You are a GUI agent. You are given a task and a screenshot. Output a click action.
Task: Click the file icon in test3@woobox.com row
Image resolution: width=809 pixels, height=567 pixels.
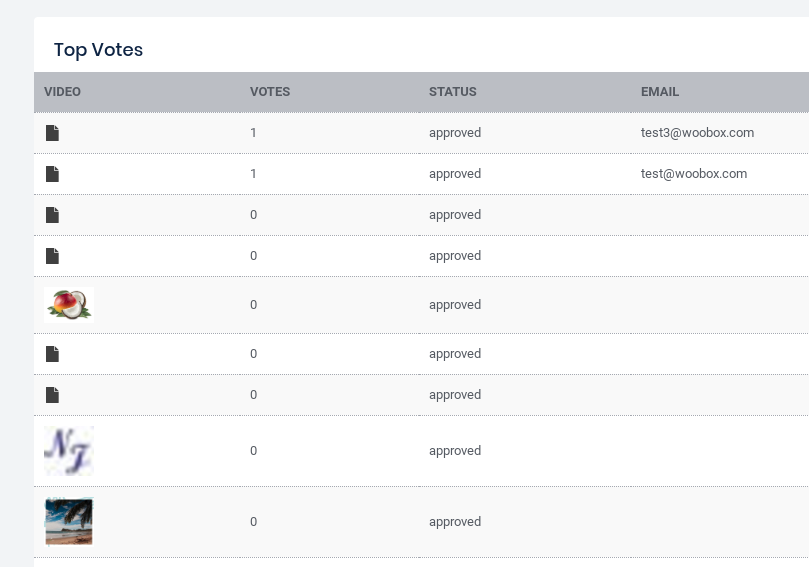click(52, 133)
